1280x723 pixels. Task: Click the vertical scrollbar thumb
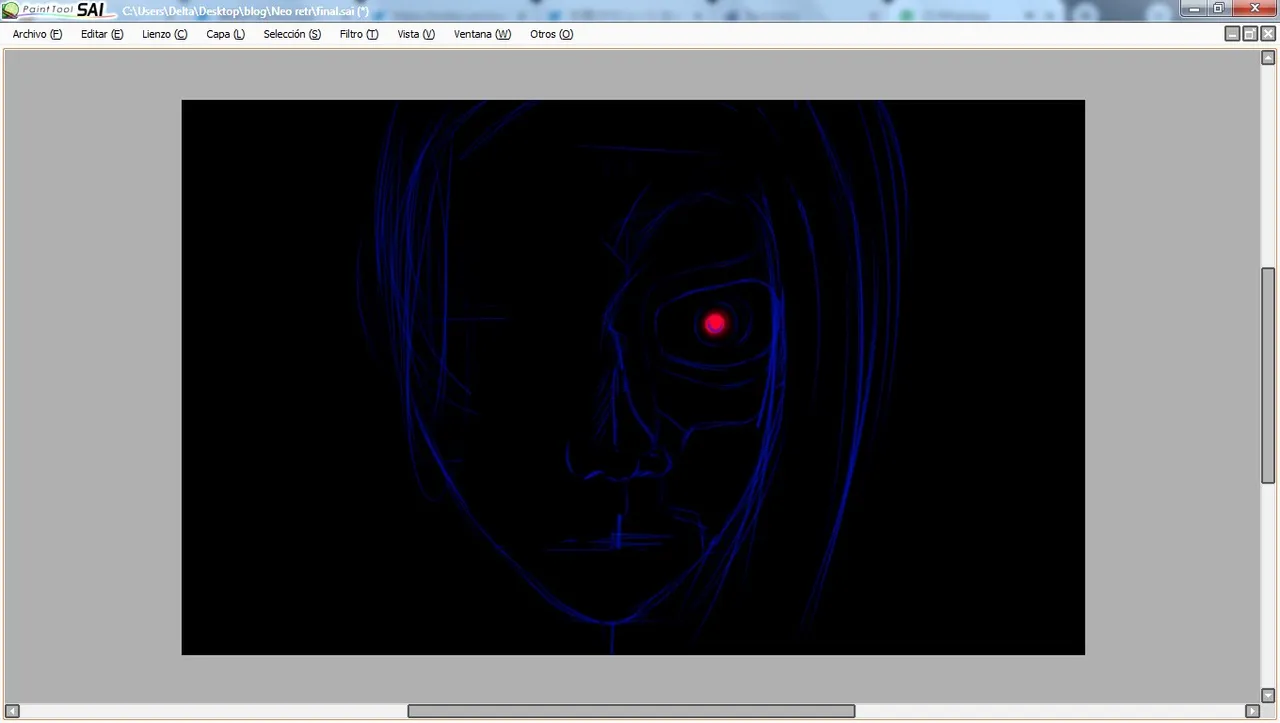[x=1268, y=375]
